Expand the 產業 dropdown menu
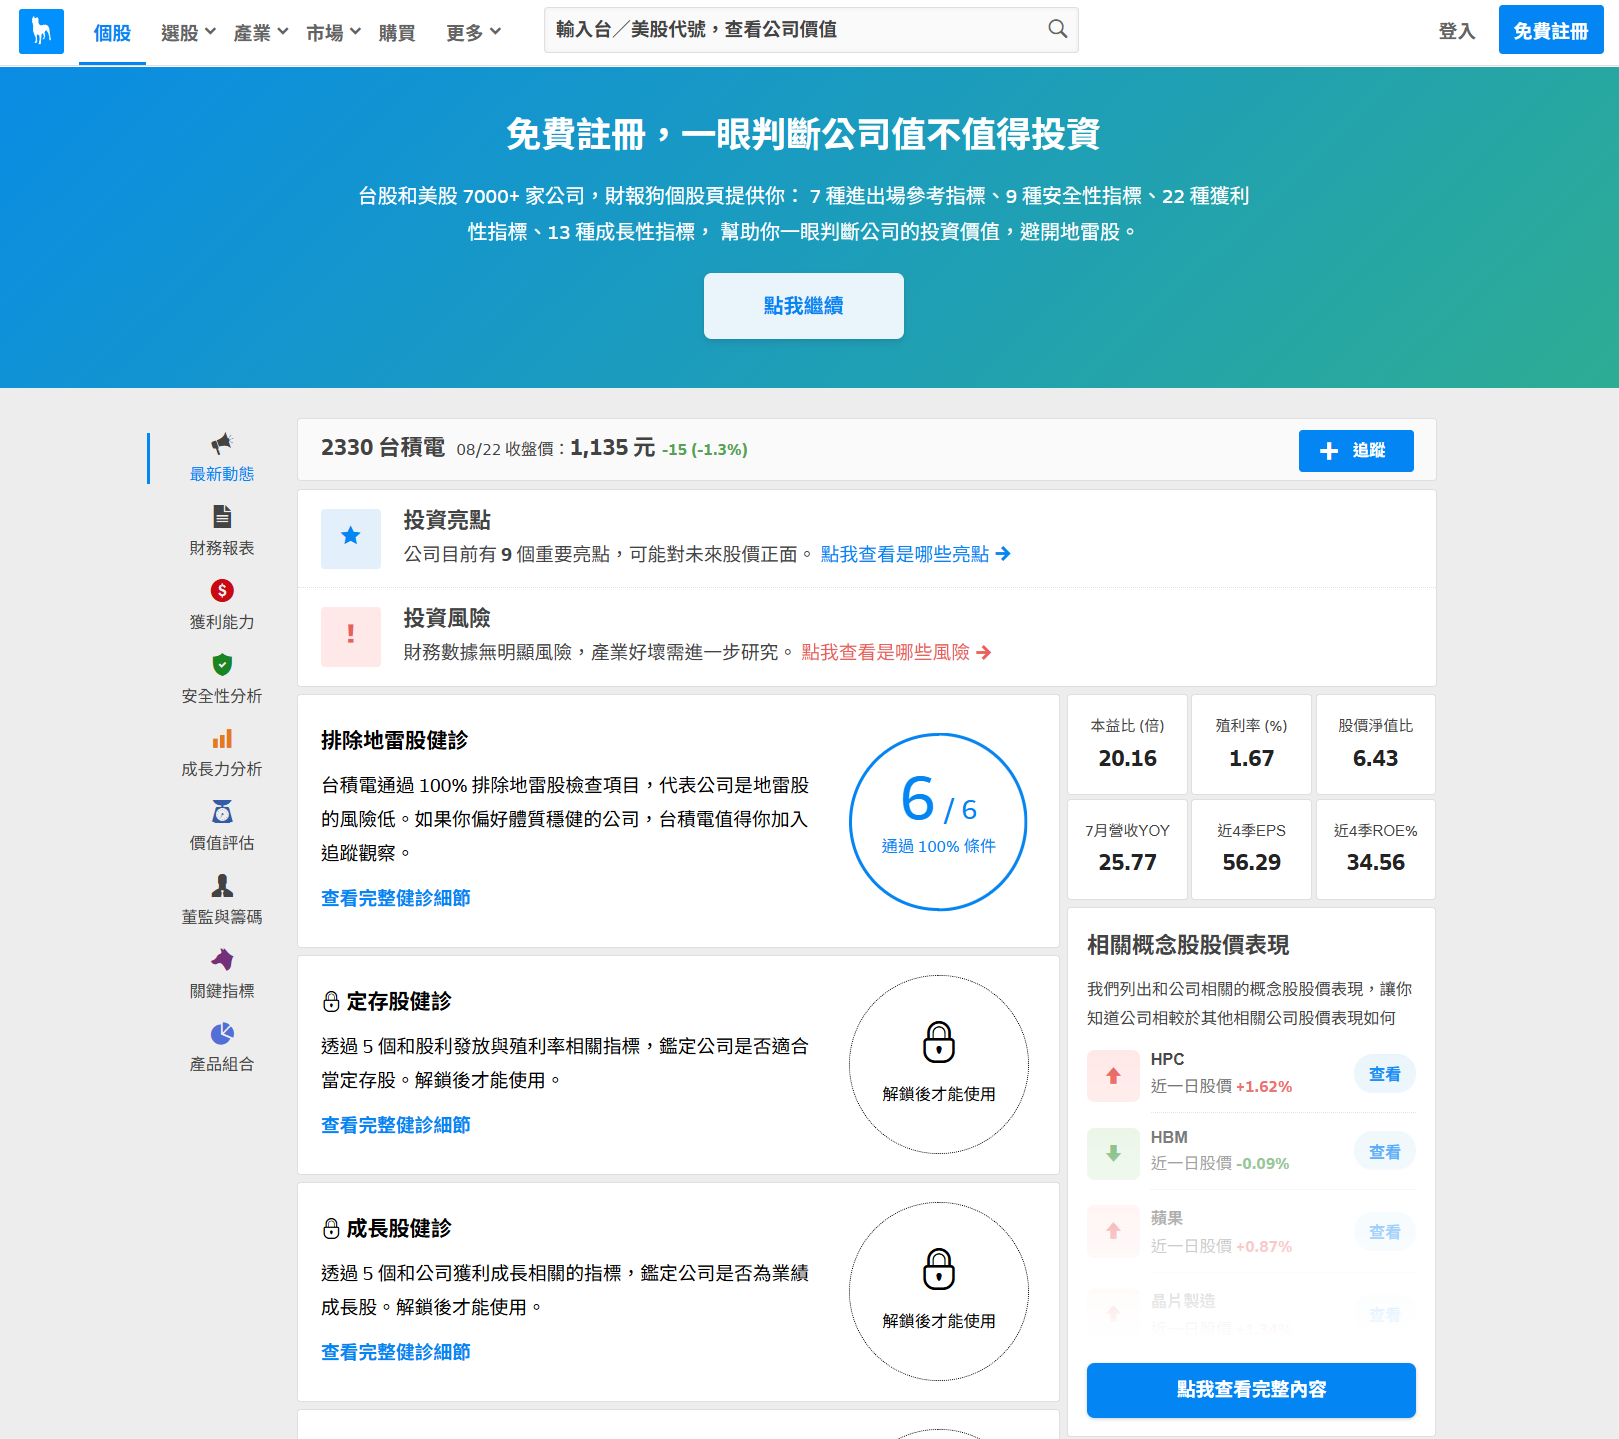The height and width of the screenshot is (1439, 1619). tap(261, 32)
